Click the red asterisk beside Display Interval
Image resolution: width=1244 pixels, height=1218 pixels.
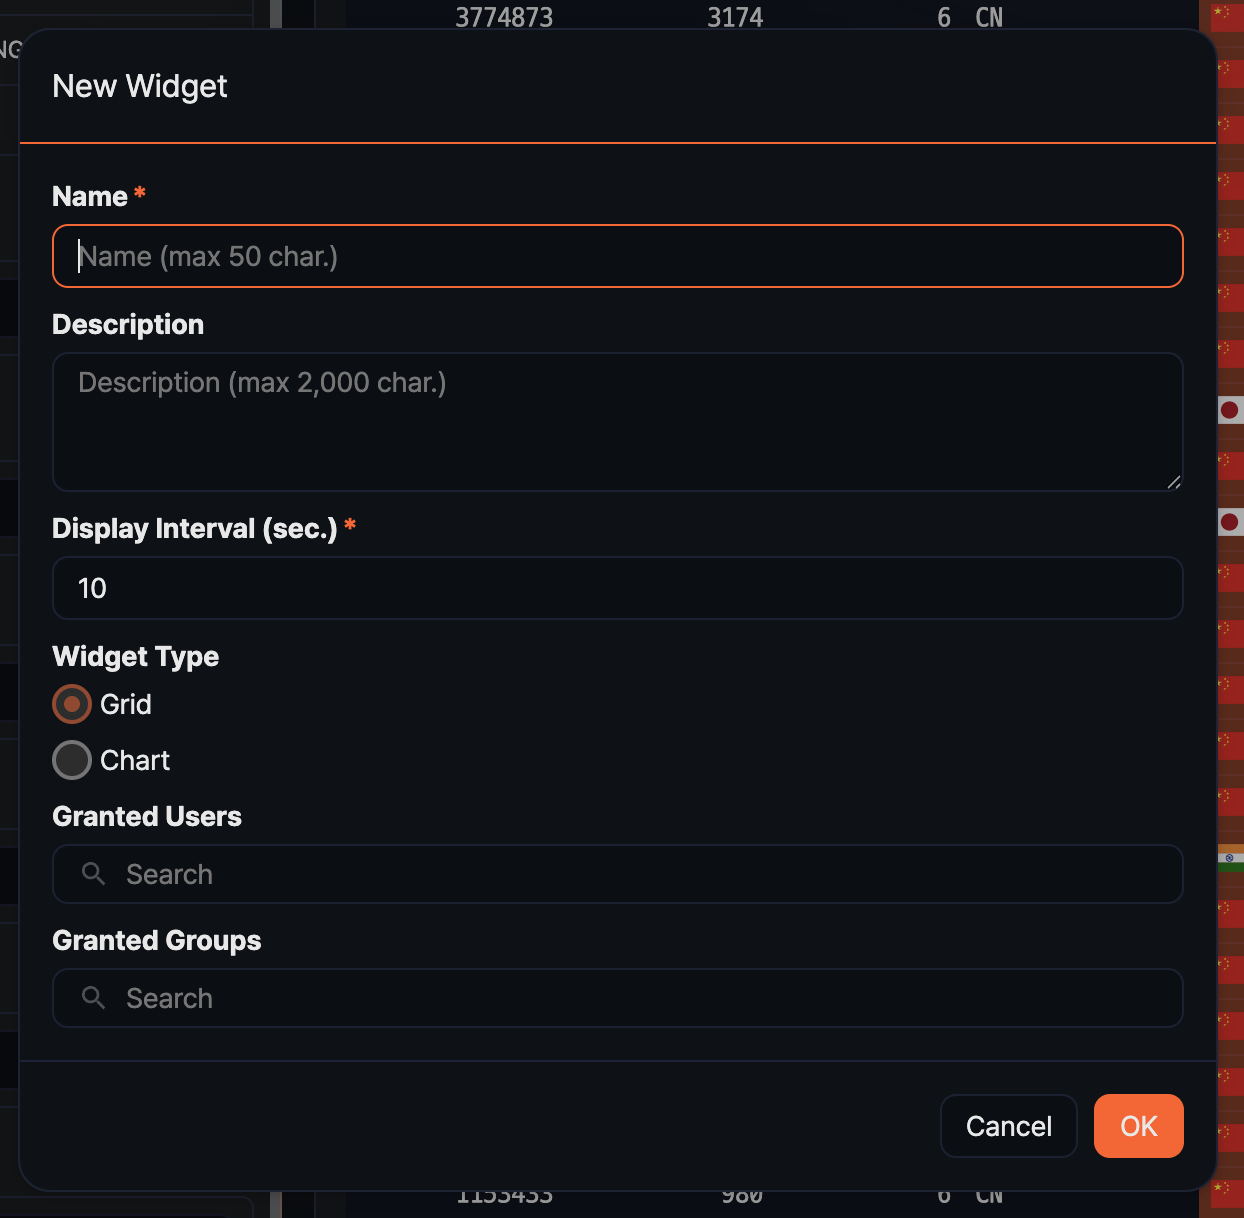(350, 524)
